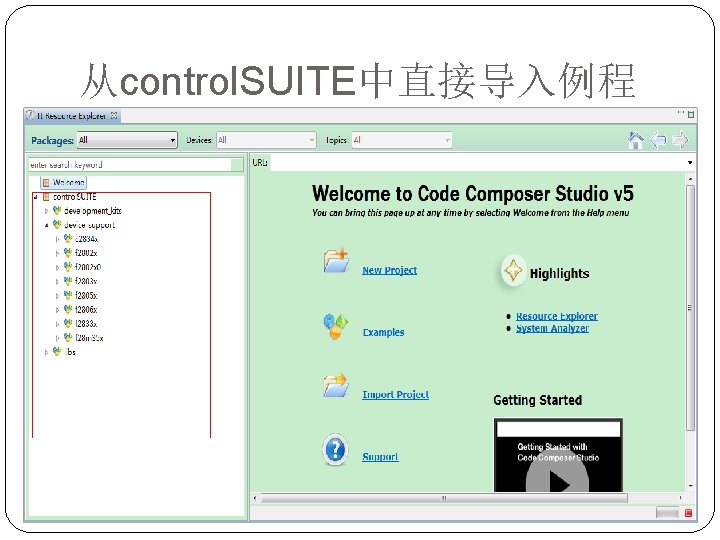This screenshot has height=540, width=720.
Task: Open the URL history dropdown arrow
Action: (690, 163)
